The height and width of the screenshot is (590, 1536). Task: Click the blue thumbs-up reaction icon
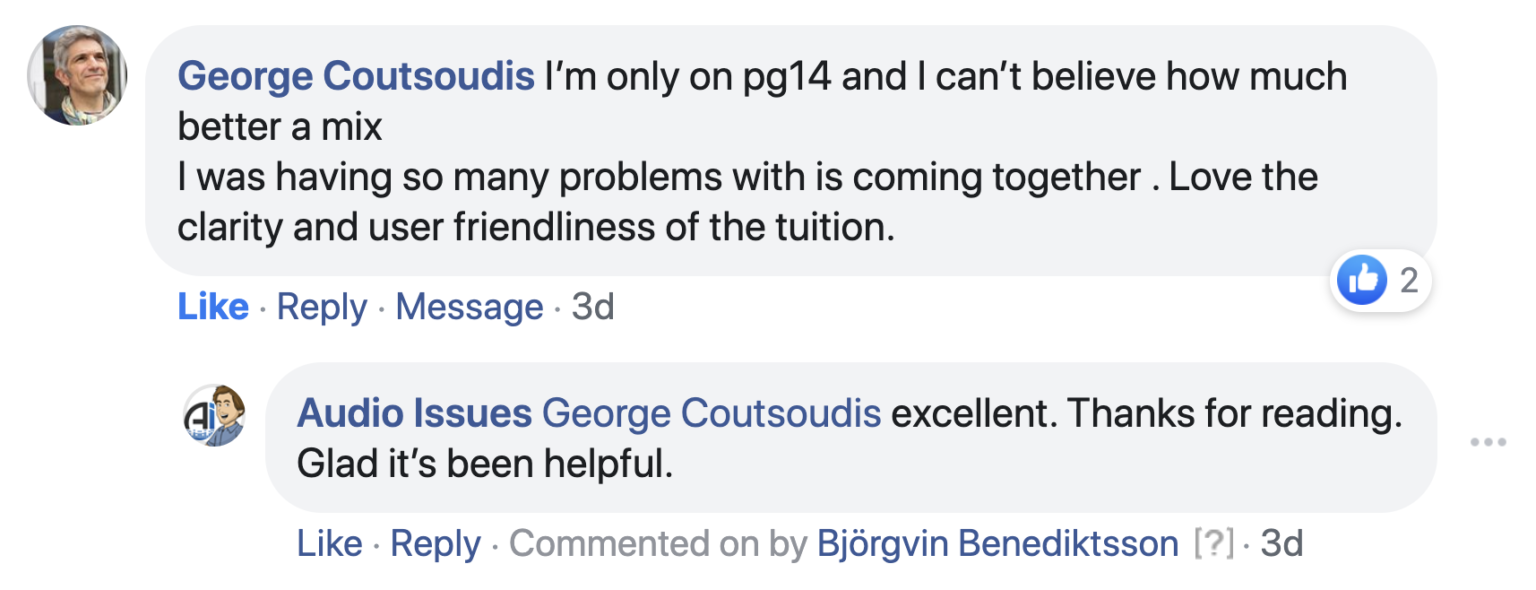tap(1362, 280)
